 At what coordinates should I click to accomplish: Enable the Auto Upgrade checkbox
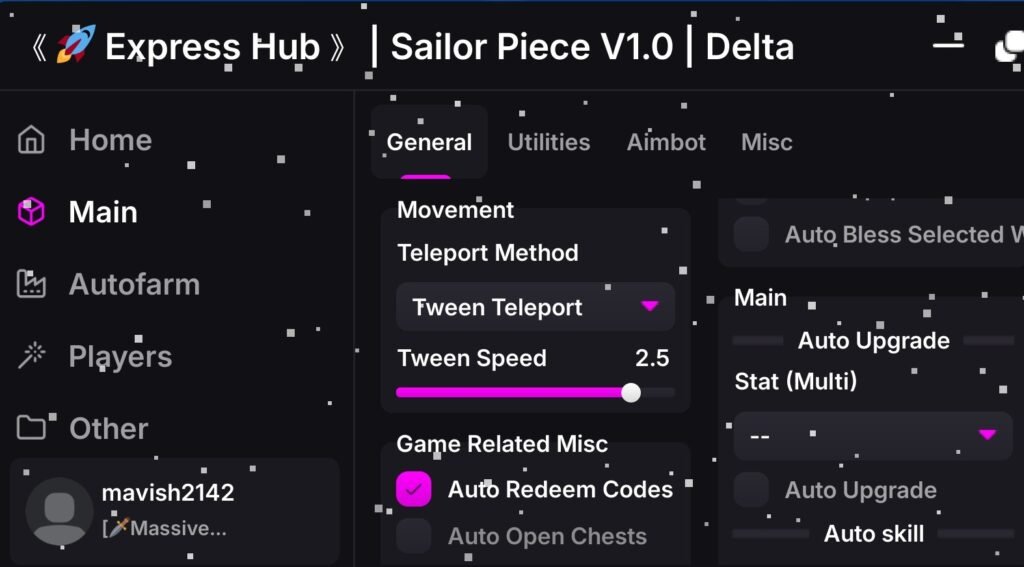point(752,490)
